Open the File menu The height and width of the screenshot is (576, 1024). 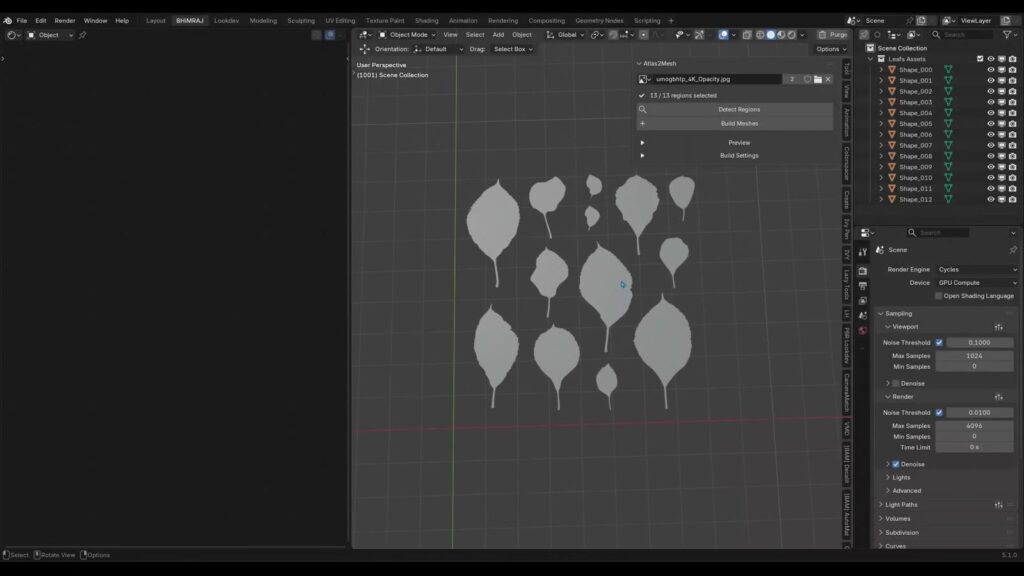point(22,21)
